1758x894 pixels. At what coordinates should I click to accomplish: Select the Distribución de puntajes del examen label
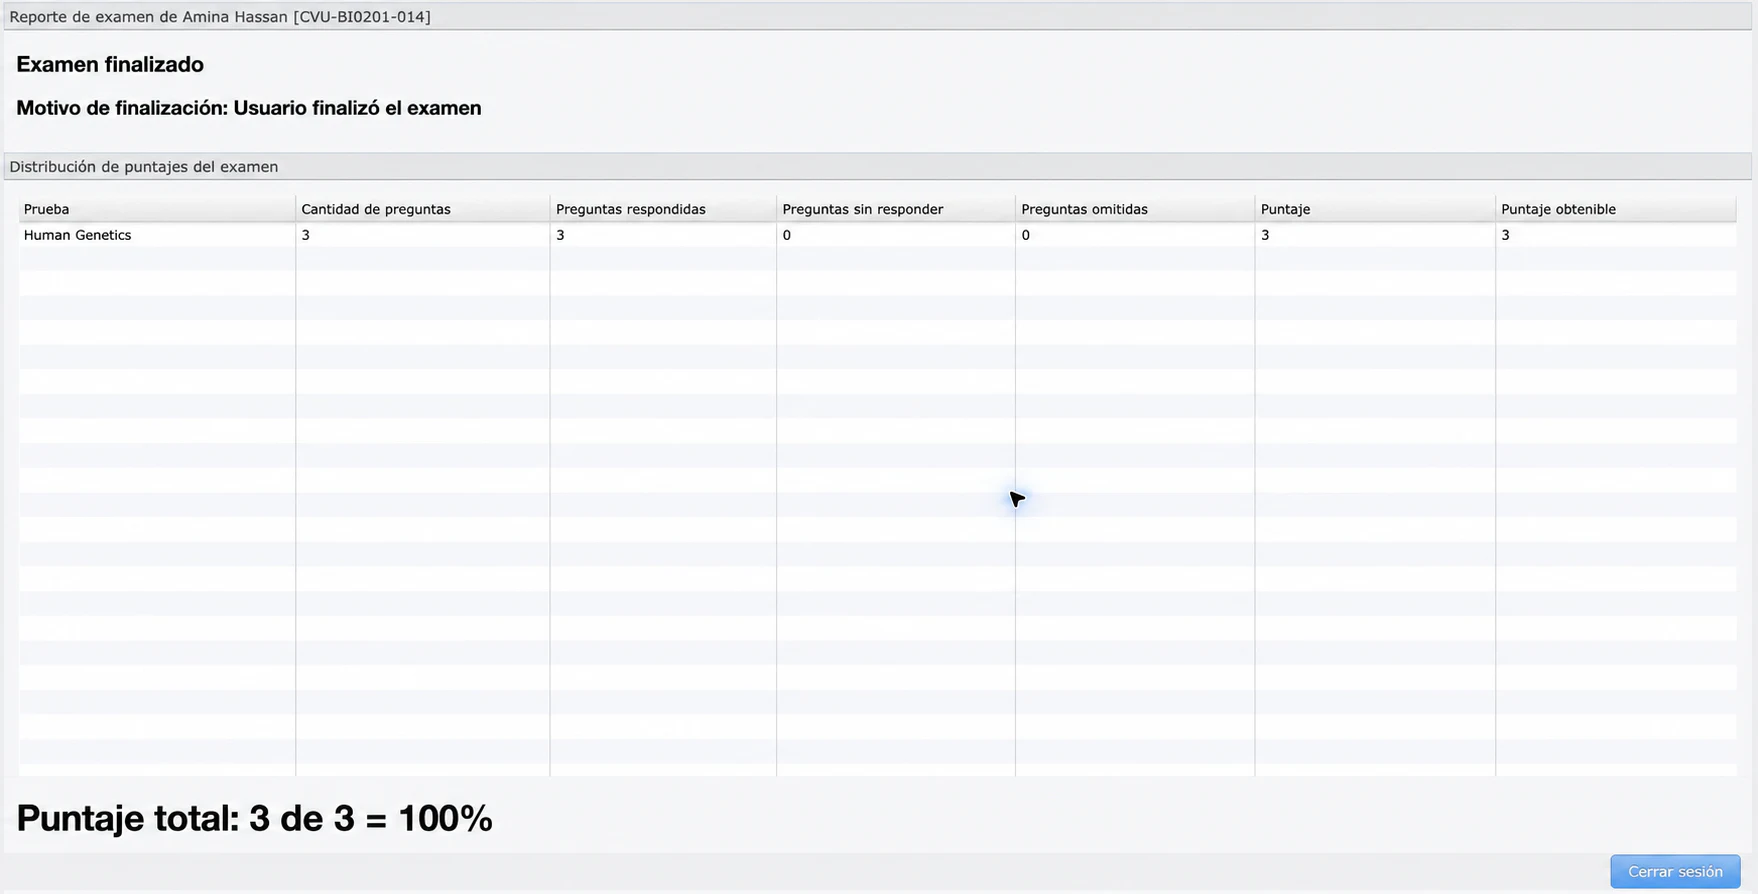coord(144,167)
